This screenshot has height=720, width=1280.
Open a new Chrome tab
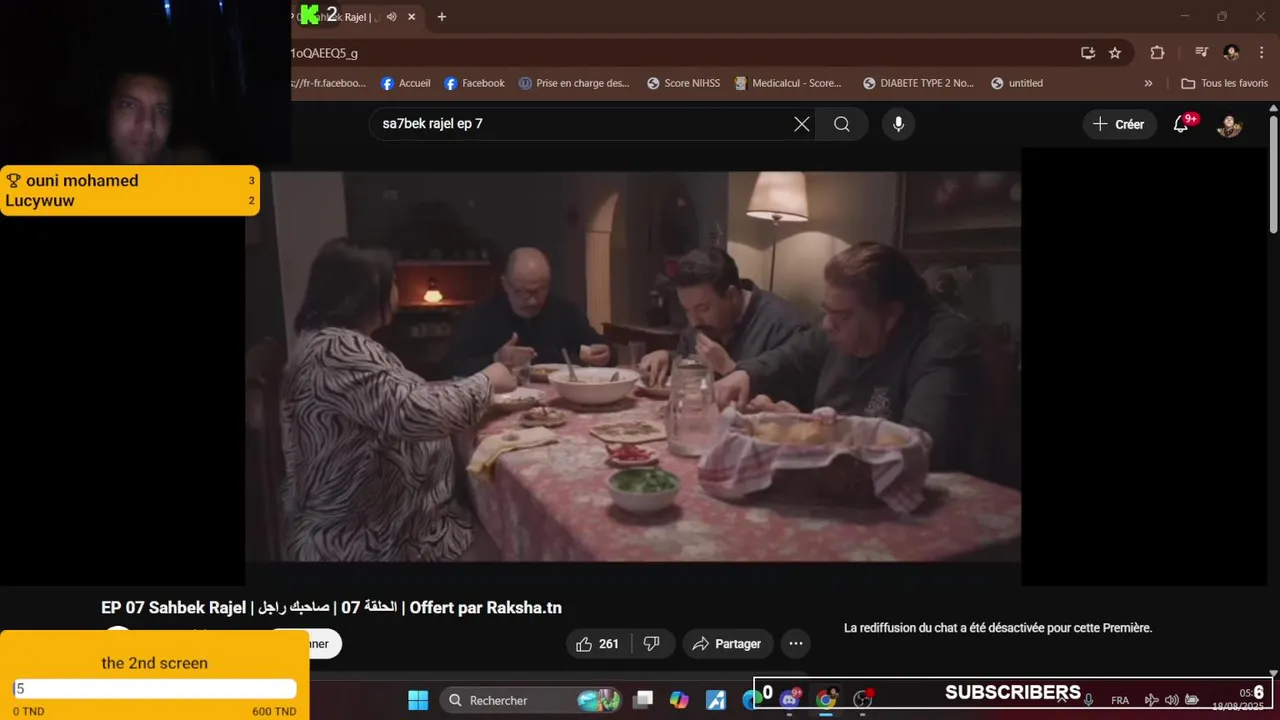pyautogui.click(x=442, y=17)
